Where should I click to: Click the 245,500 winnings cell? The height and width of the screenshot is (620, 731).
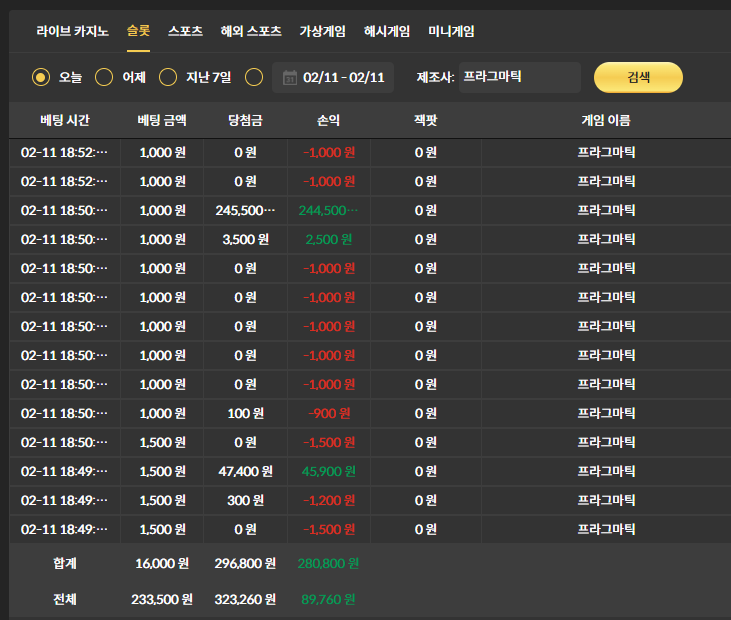[245, 211]
